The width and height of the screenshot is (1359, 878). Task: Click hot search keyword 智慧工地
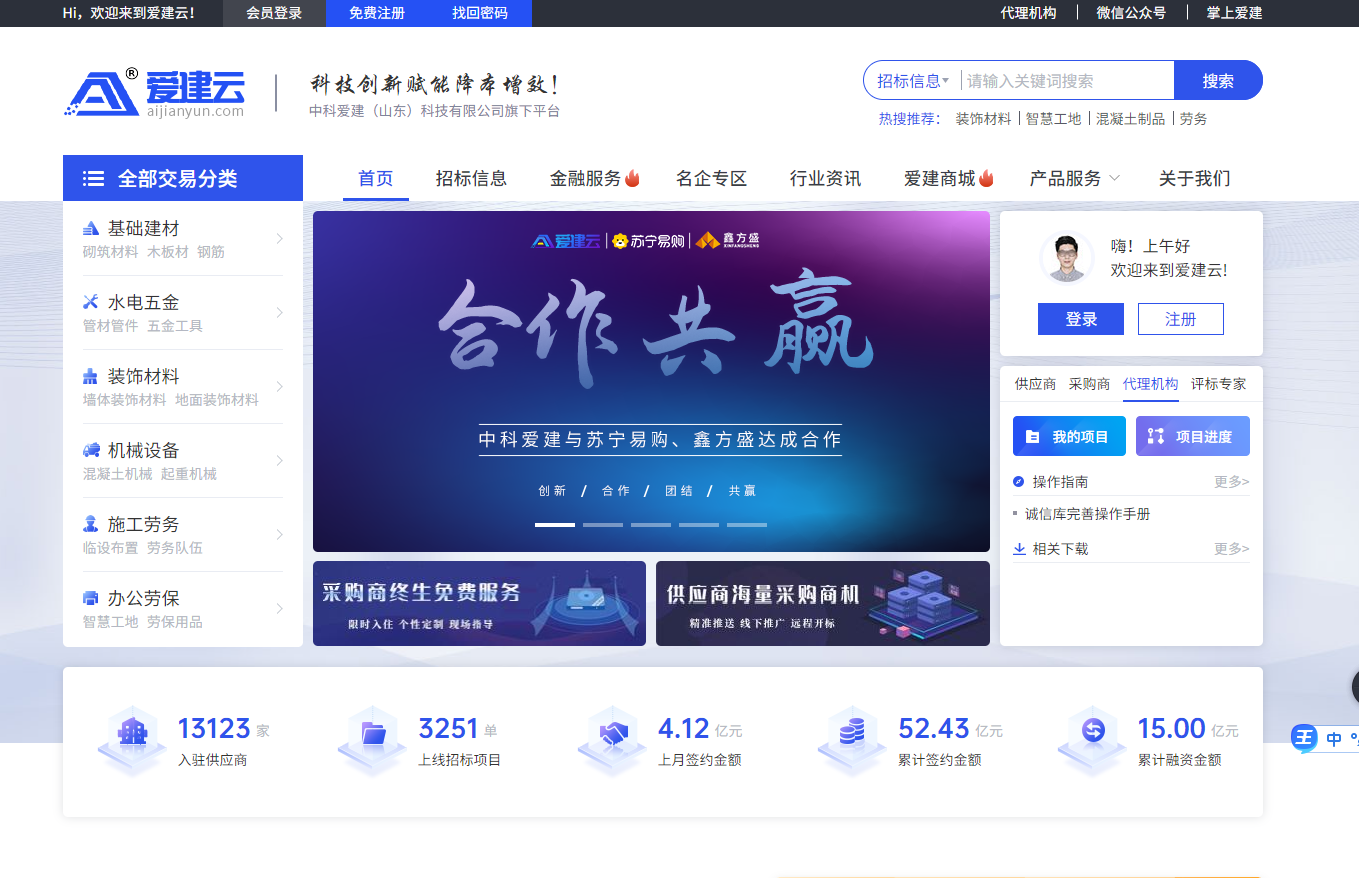click(x=1054, y=119)
